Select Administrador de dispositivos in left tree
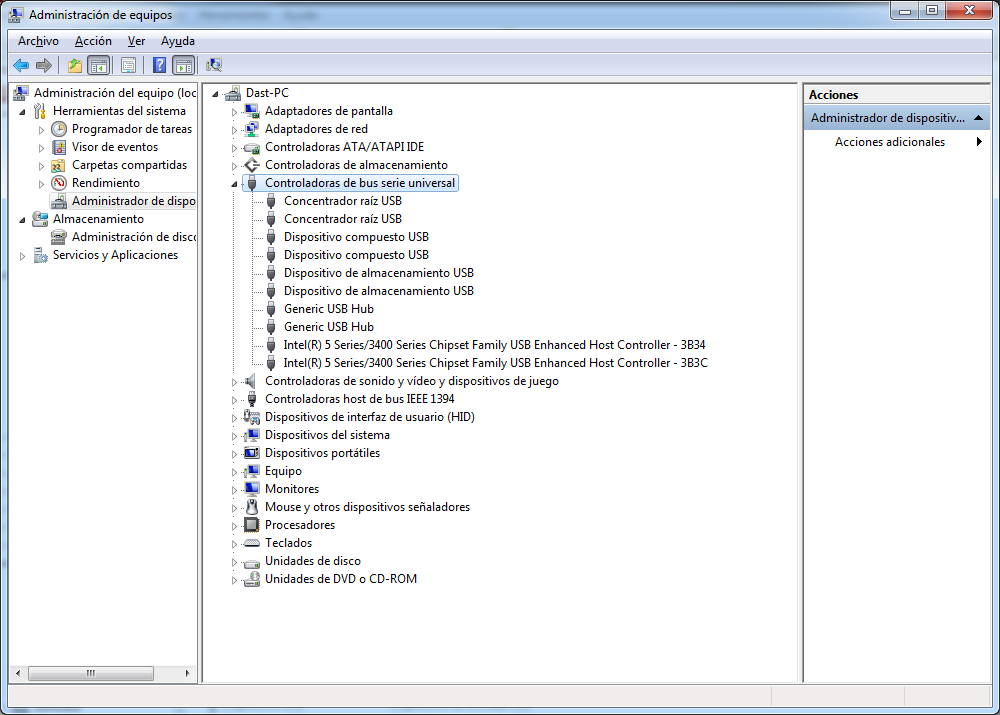Viewport: 1000px width, 715px height. click(x=133, y=201)
